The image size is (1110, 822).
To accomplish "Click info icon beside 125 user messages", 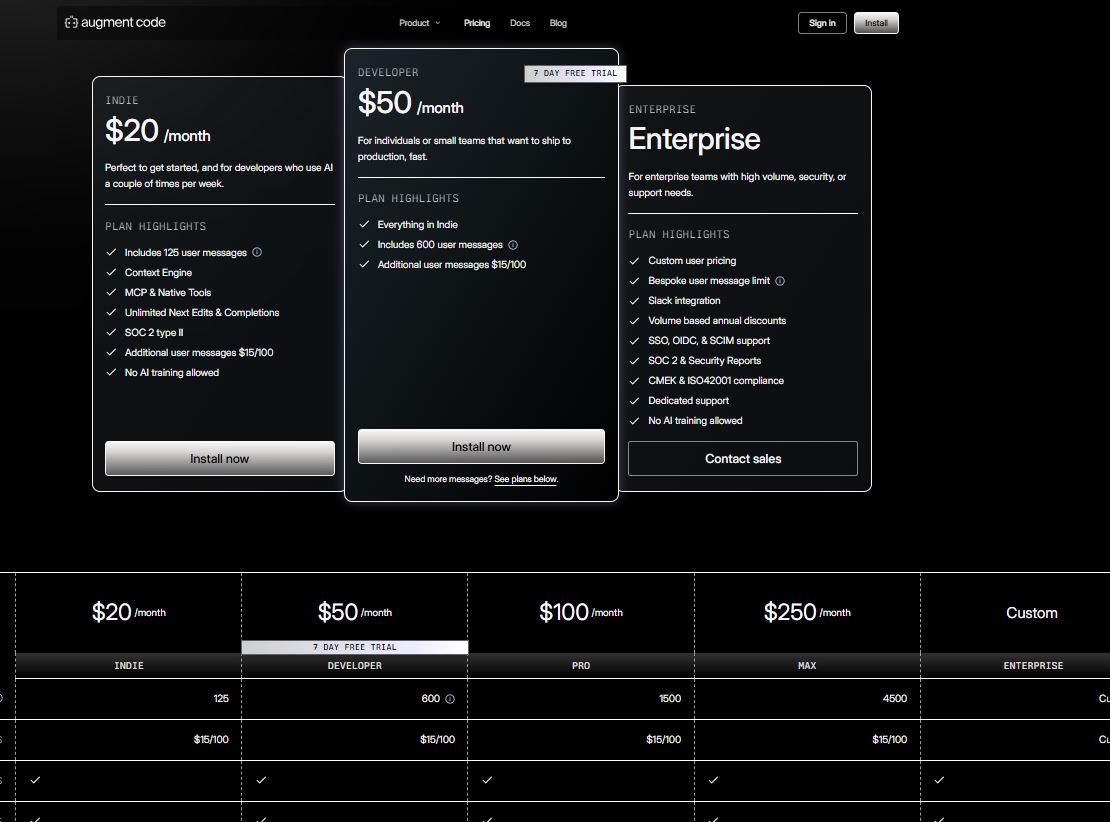I will pos(257,252).
